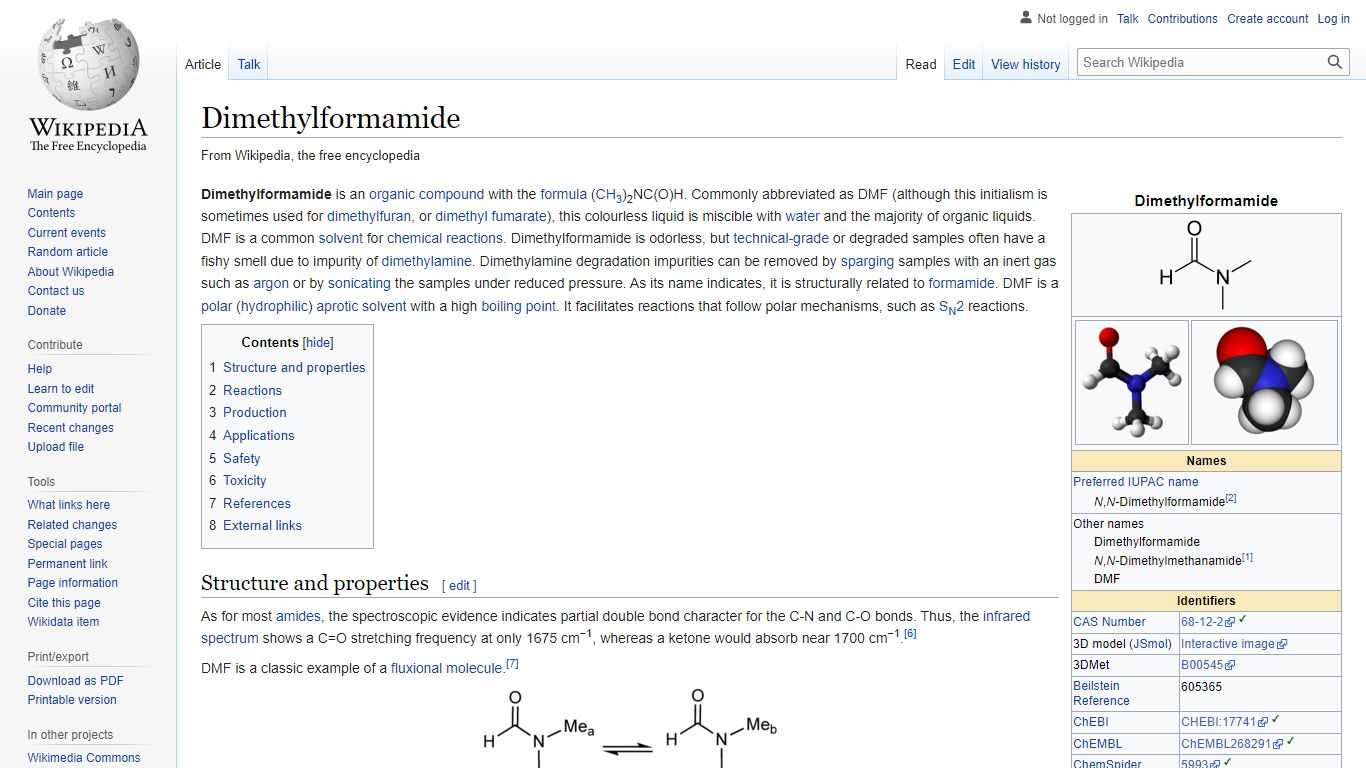Open the skeletal structure image of DMF
This screenshot has width=1366, height=768.
point(1206,264)
